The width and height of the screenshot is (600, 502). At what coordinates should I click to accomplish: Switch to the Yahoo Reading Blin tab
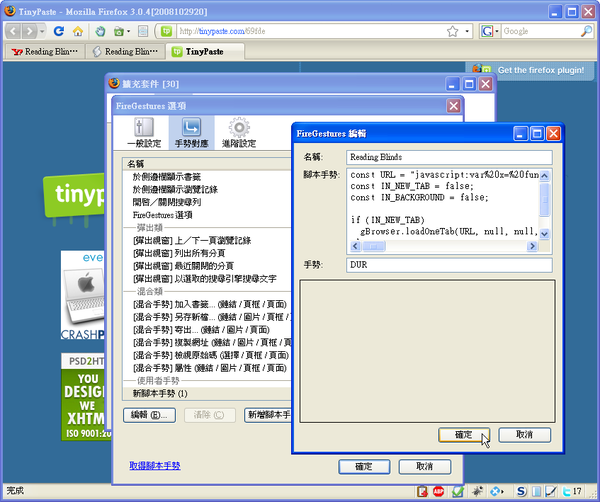click(x=44, y=52)
